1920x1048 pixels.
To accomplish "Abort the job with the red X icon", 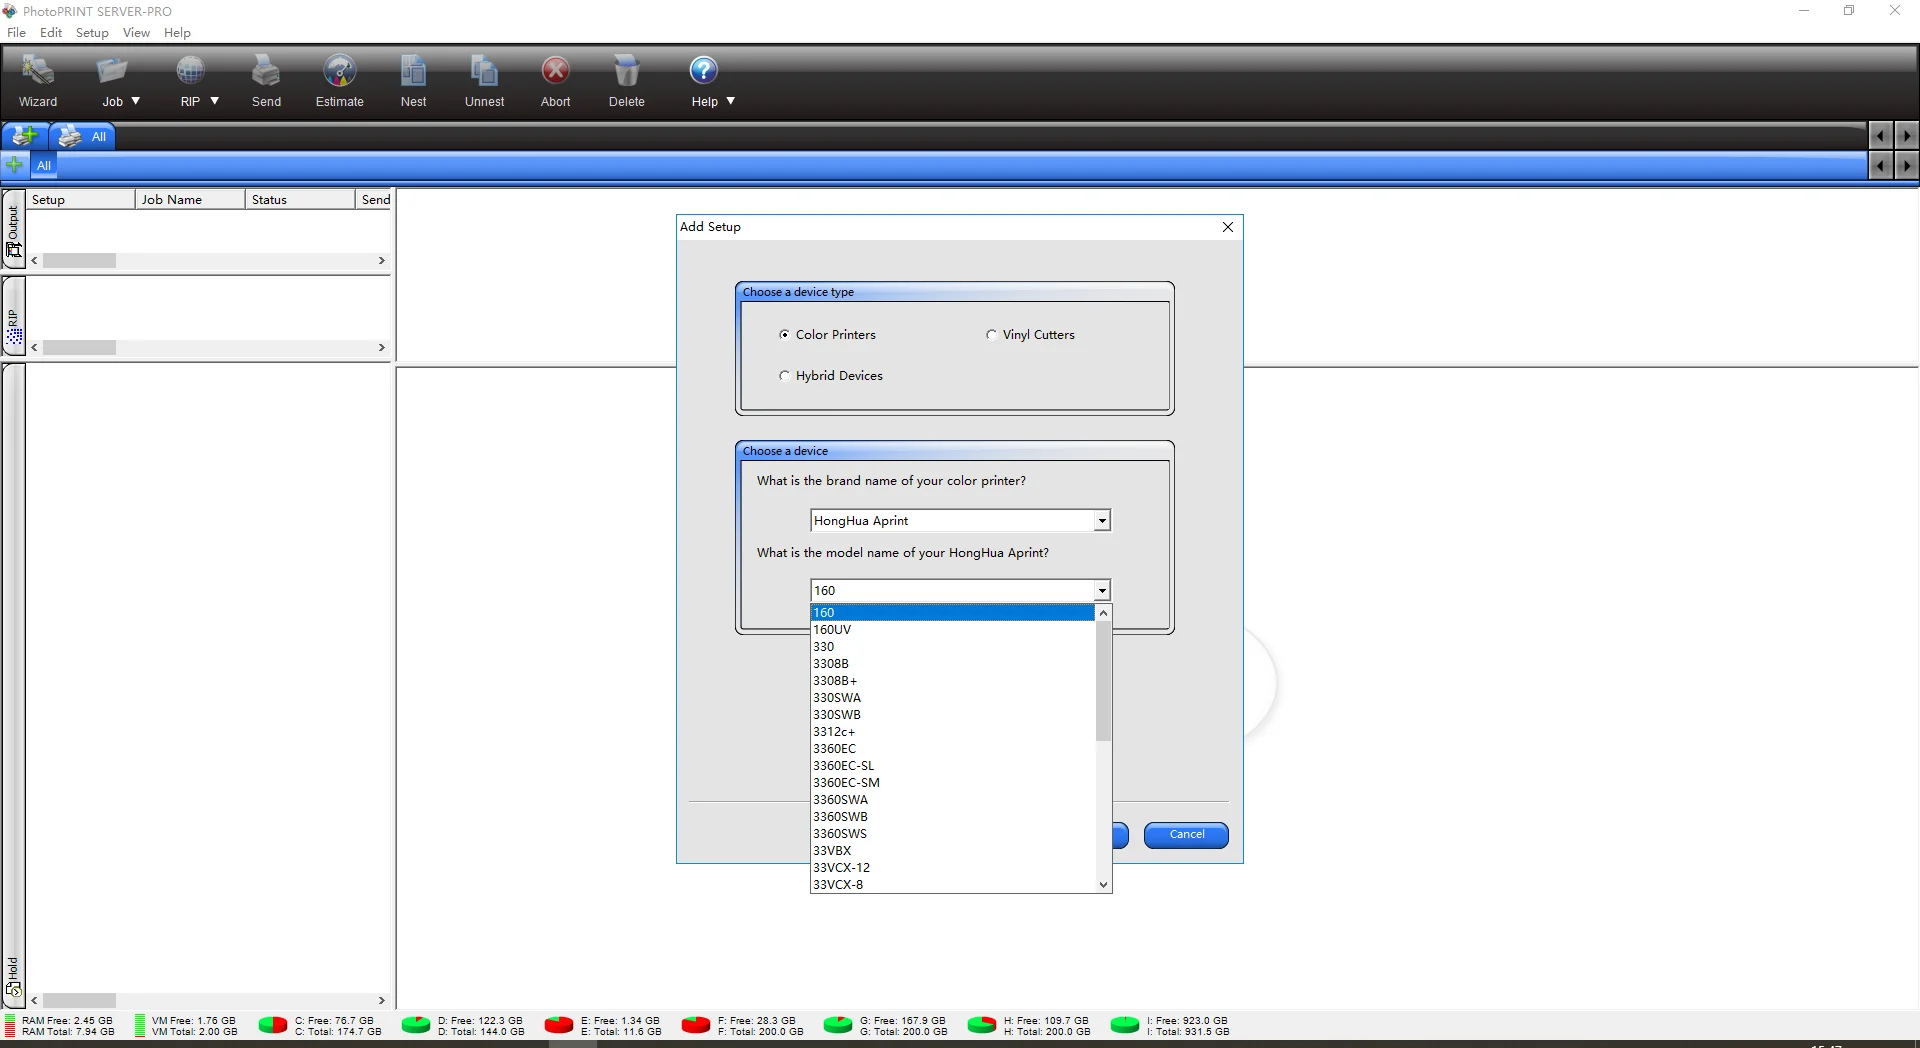I will pyautogui.click(x=556, y=71).
